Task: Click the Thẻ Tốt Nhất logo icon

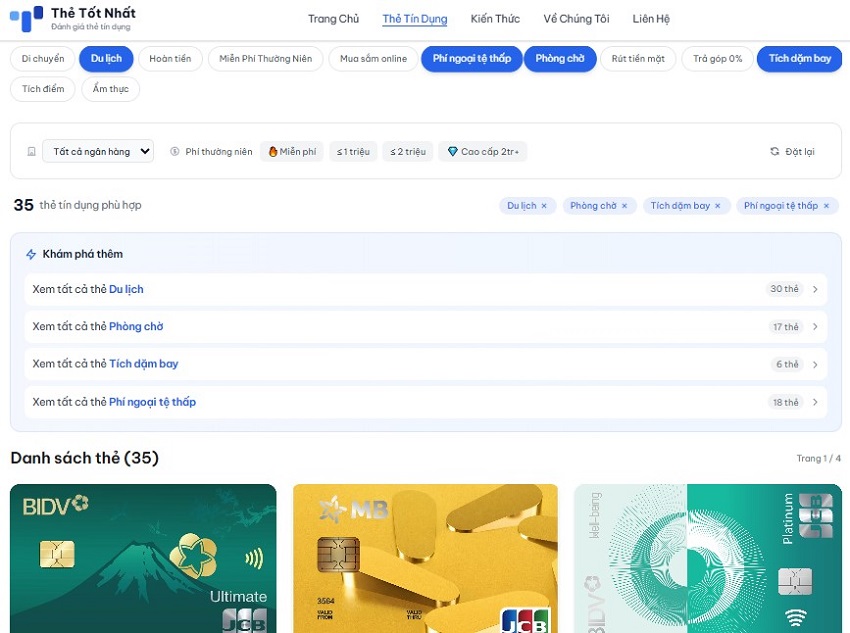Action: tap(26, 18)
